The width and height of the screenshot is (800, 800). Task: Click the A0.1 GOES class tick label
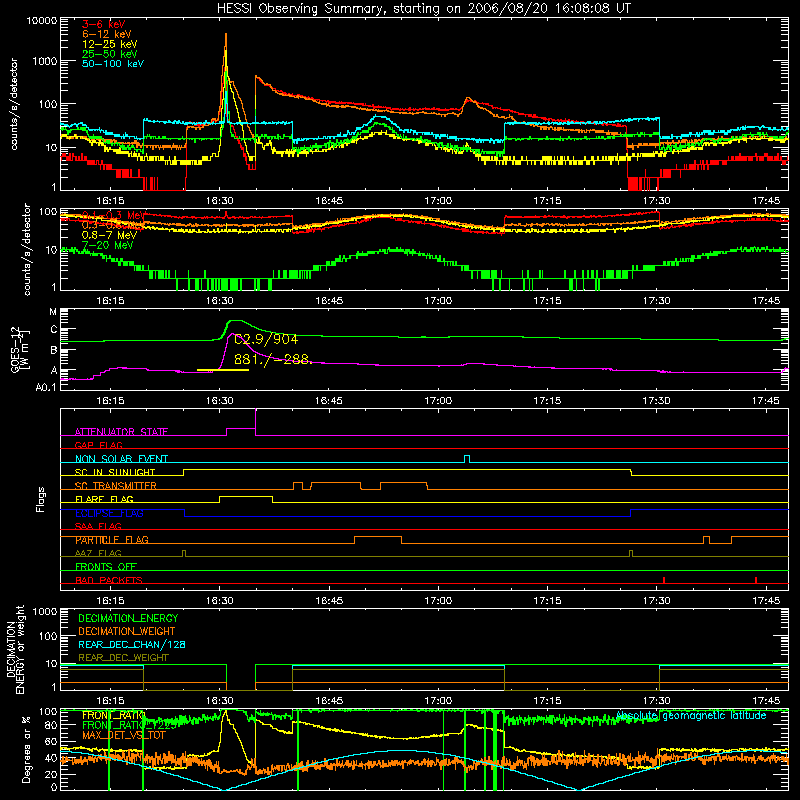46,388
